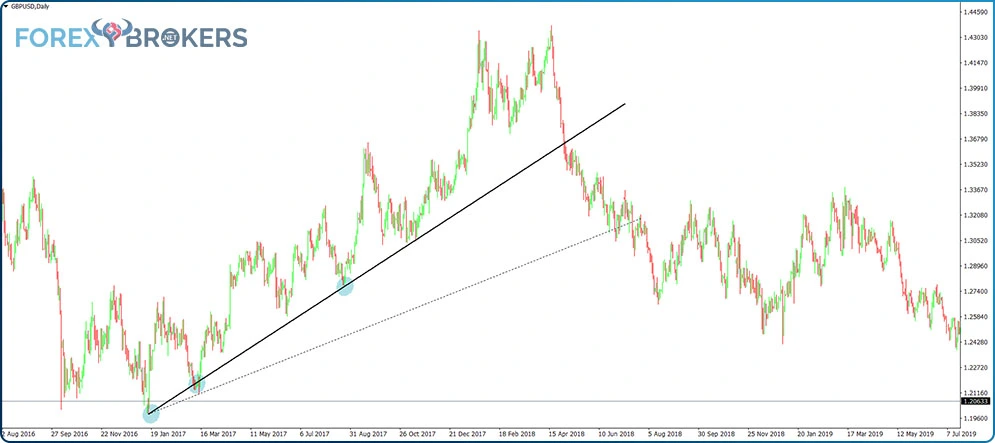Click the 15 Apr 2018 date label
The height and width of the screenshot is (443, 995).
566,433
